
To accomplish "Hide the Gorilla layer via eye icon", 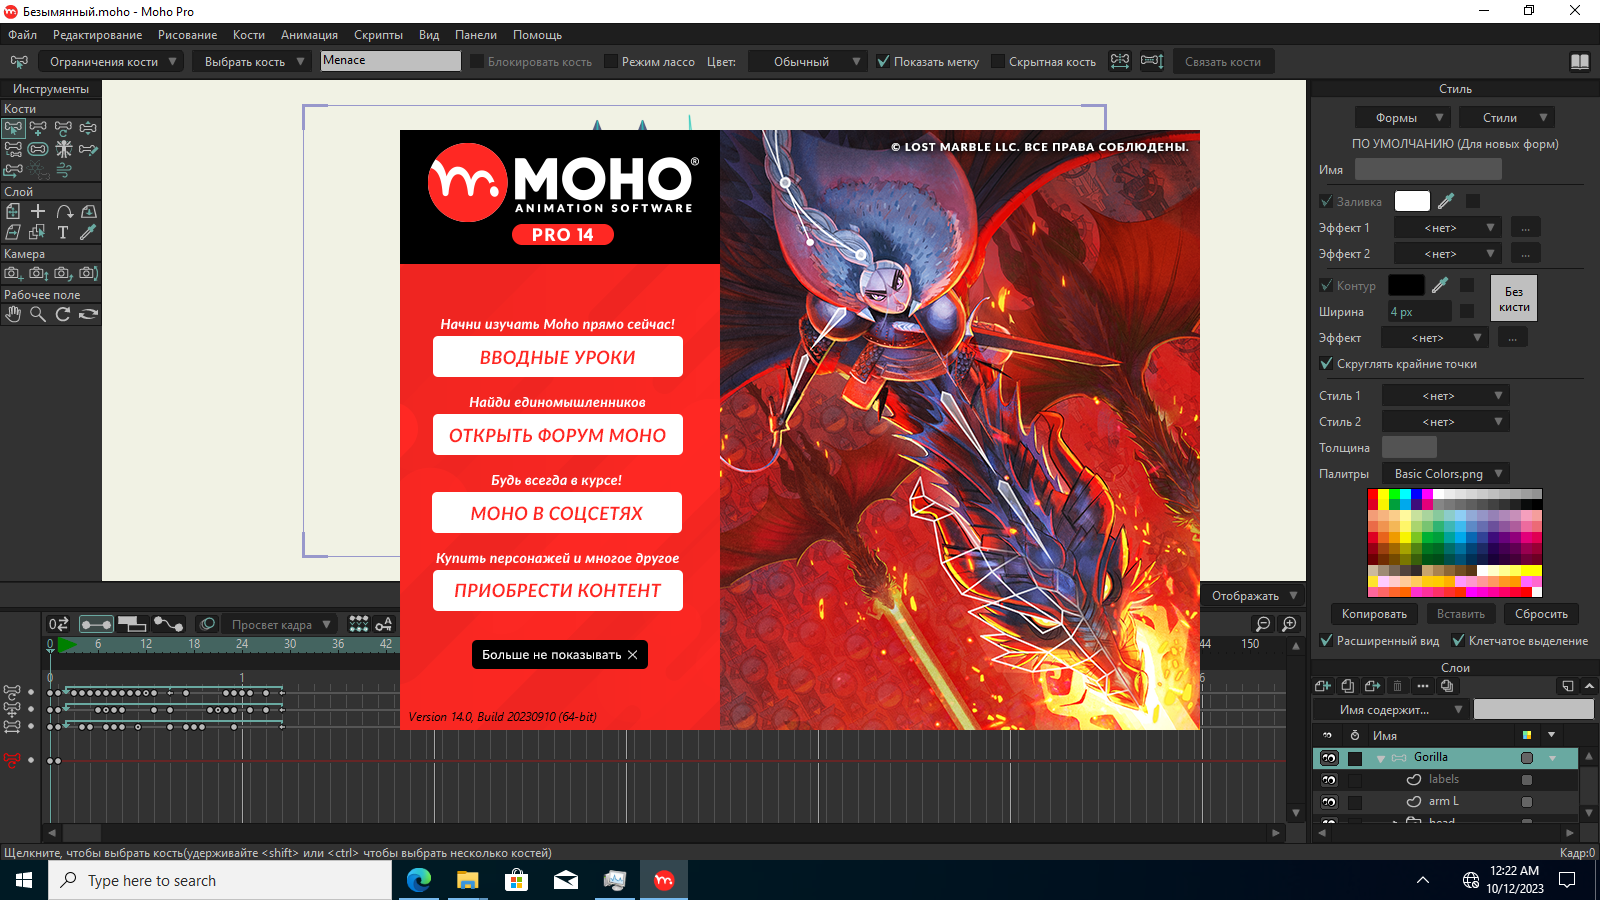I will 1329,758.
